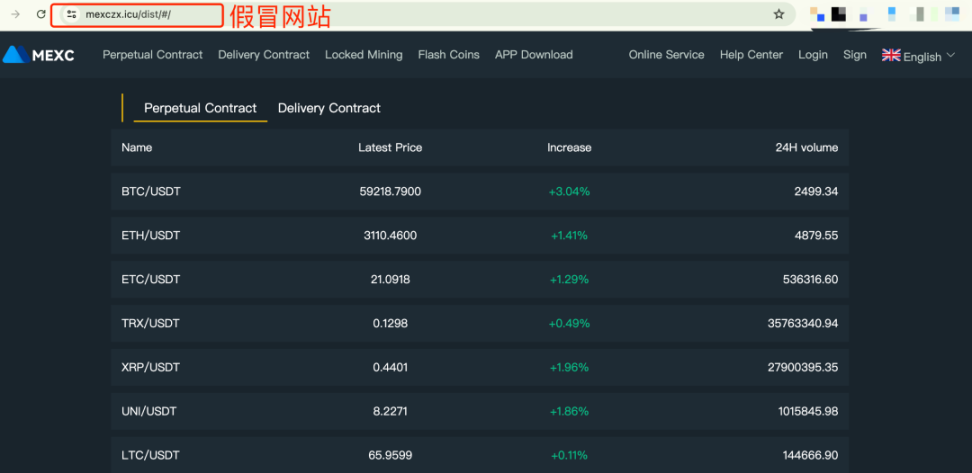This screenshot has width=972, height=473.
Task: Select the BTC/USDT row
Action: click(480, 192)
